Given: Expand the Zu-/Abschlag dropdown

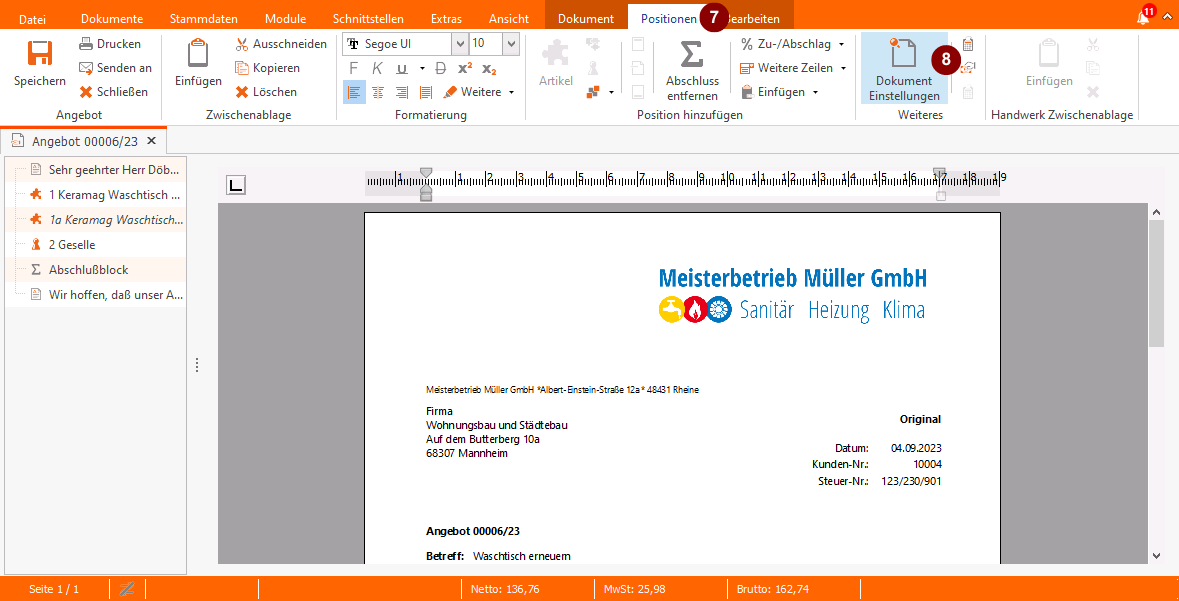Looking at the screenshot, I should tap(841, 44).
